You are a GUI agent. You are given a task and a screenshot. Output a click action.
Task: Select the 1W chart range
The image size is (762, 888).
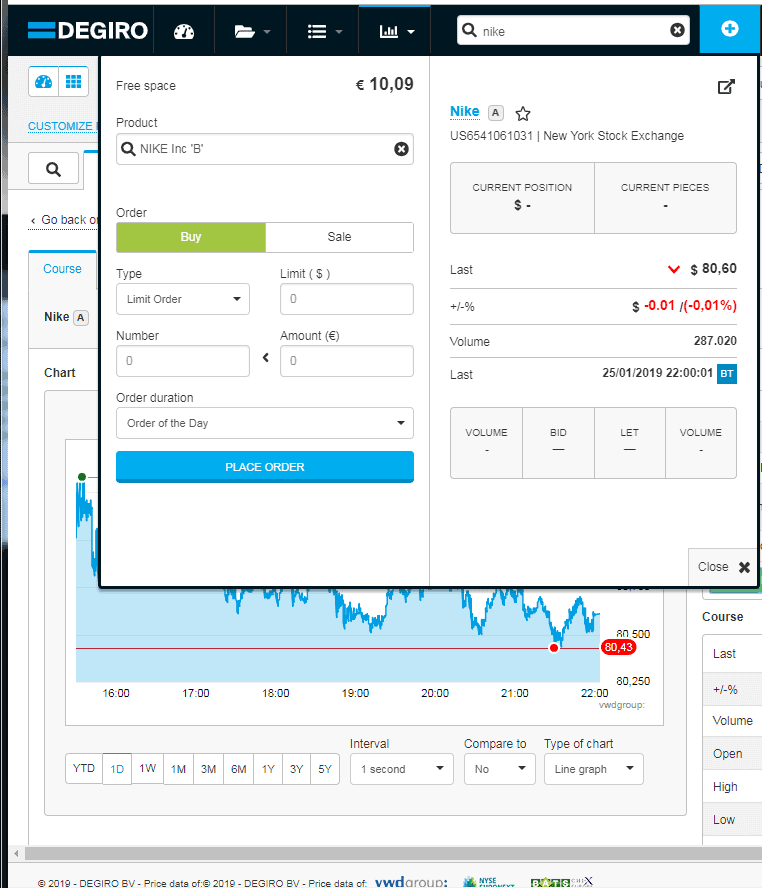coord(148,769)
